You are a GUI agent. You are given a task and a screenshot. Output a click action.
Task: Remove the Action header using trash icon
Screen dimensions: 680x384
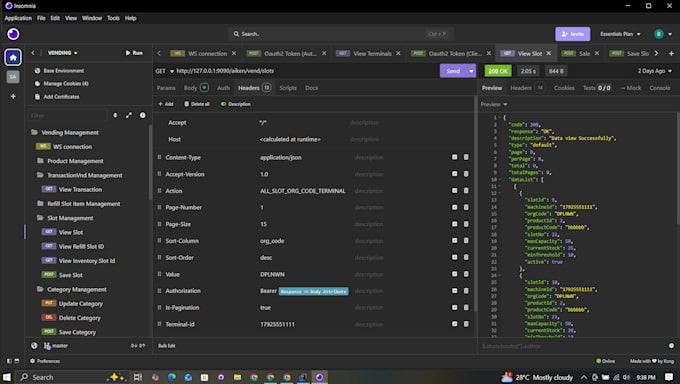[466, 190]
